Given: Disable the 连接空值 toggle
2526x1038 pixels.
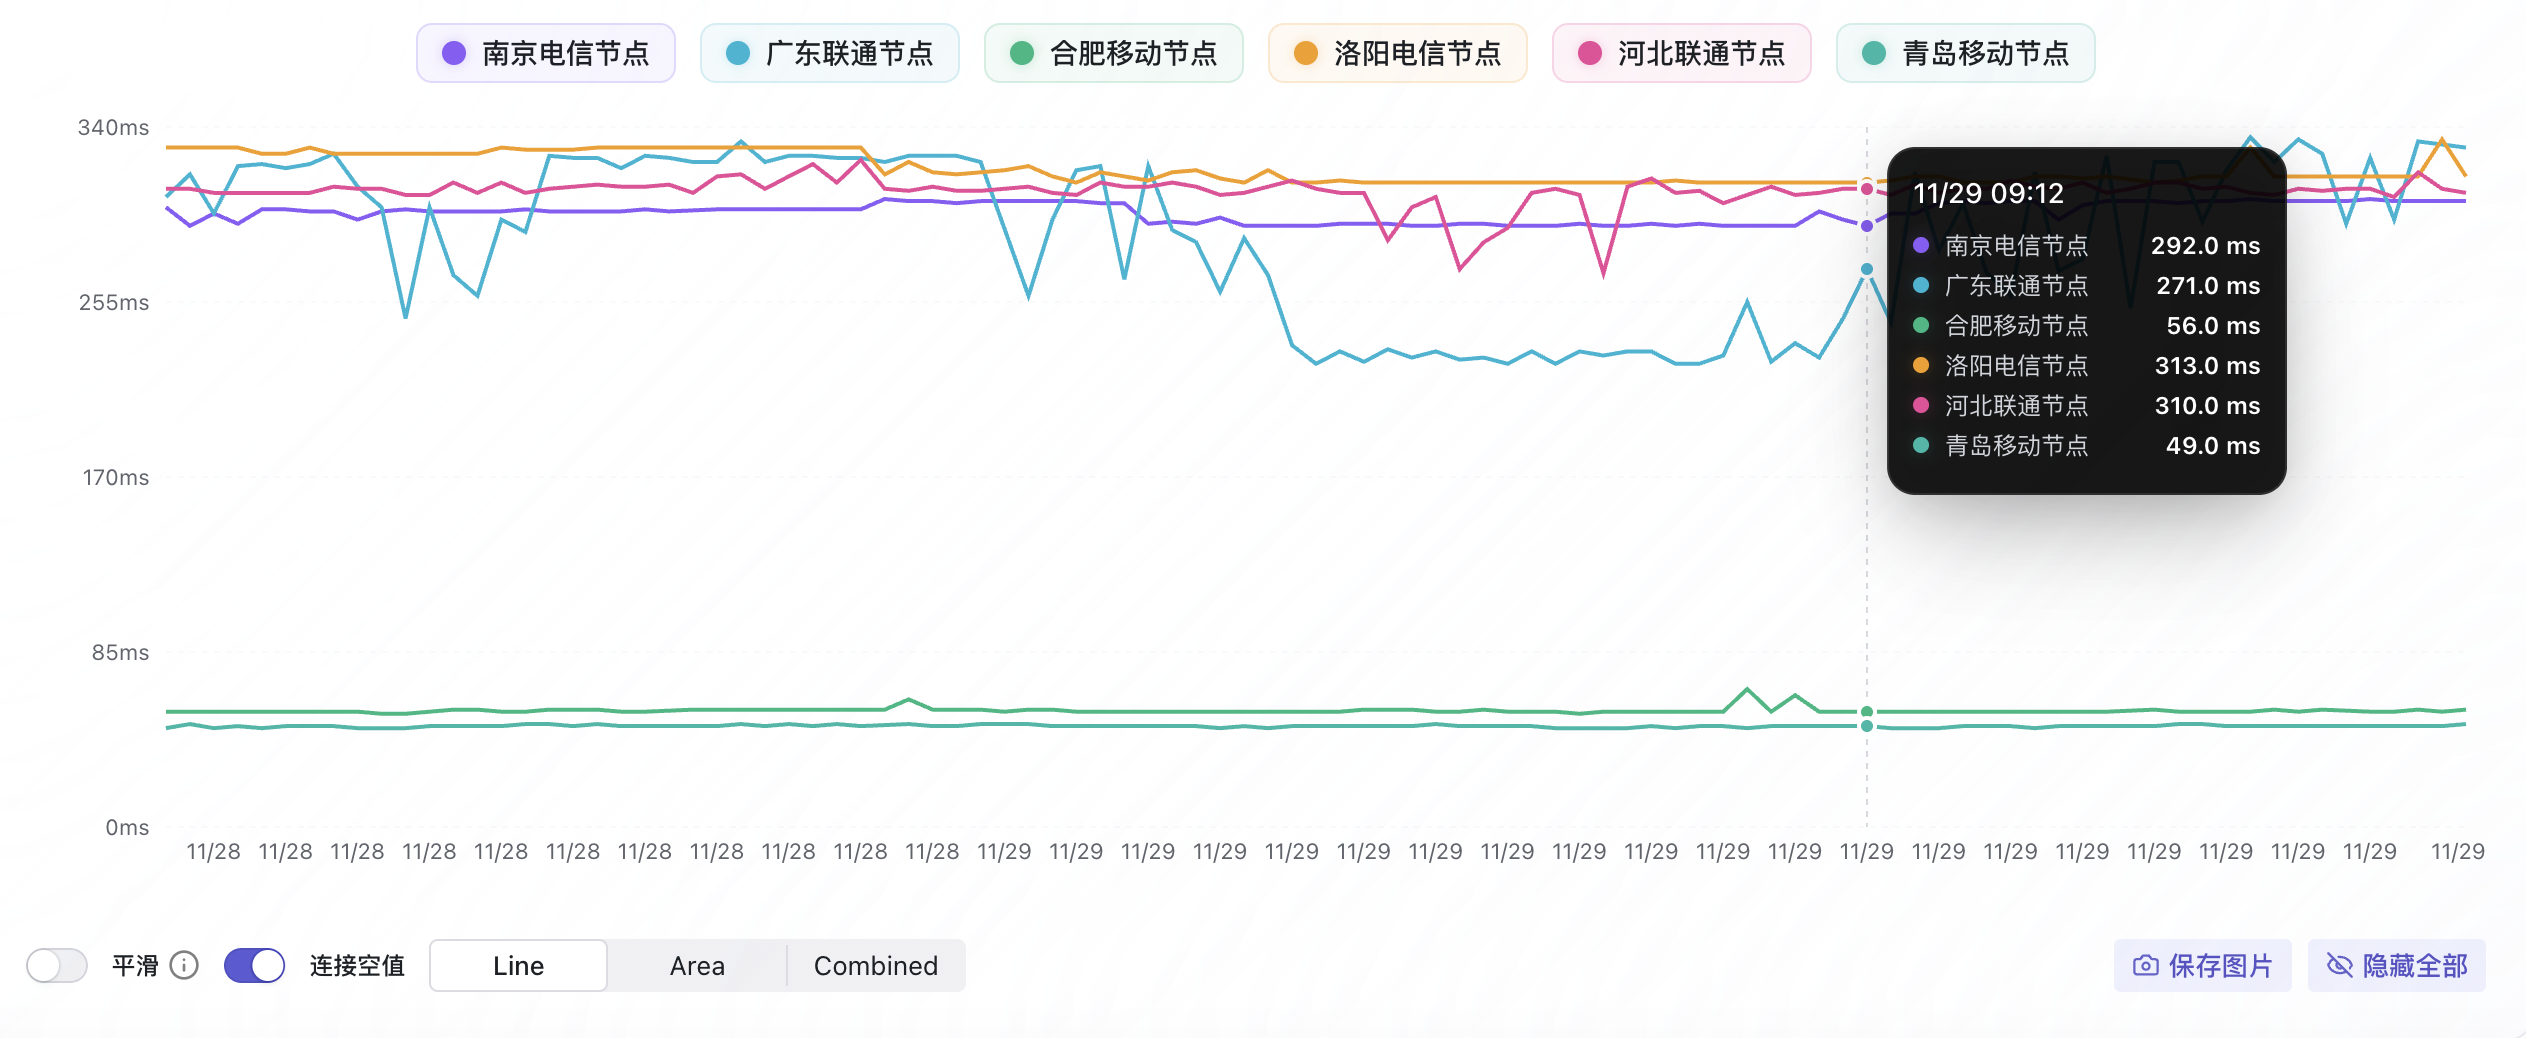Looking at the screenshot, I should point(254,965).
